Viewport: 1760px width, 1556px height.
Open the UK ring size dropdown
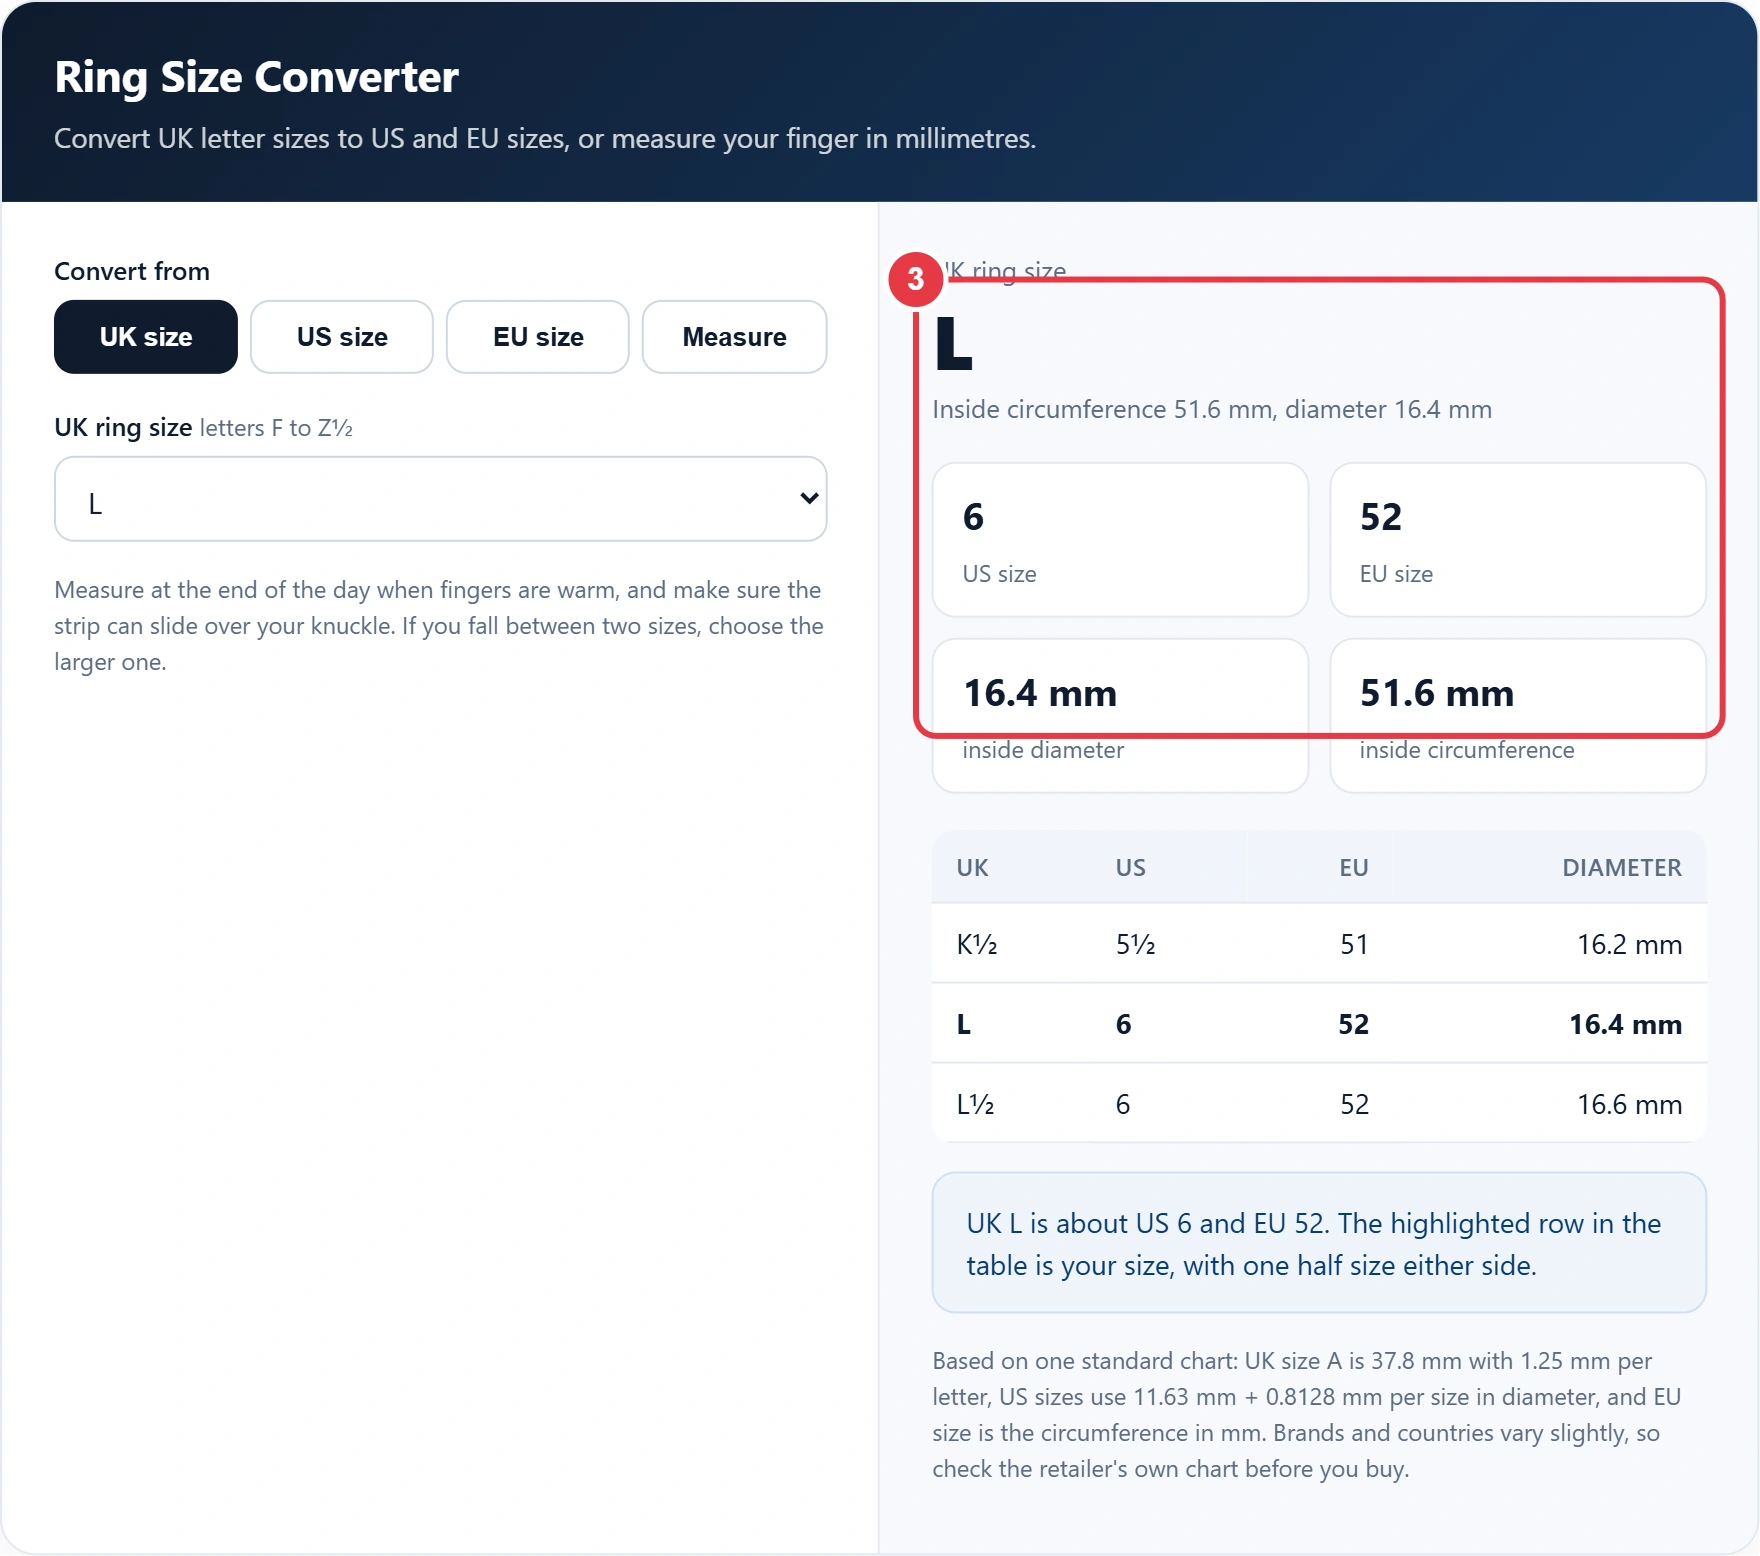[x=441, y=499]
